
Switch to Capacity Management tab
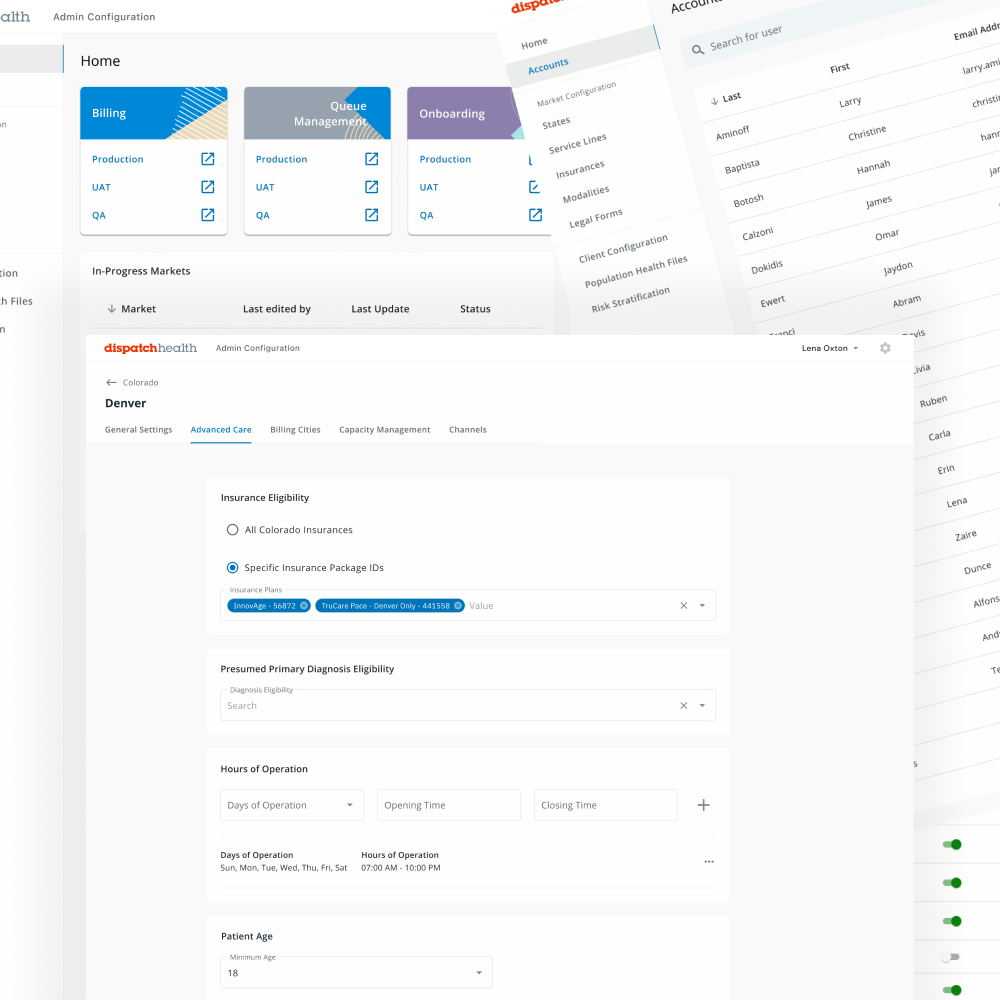pyautogui.click(x=385, y=430)
